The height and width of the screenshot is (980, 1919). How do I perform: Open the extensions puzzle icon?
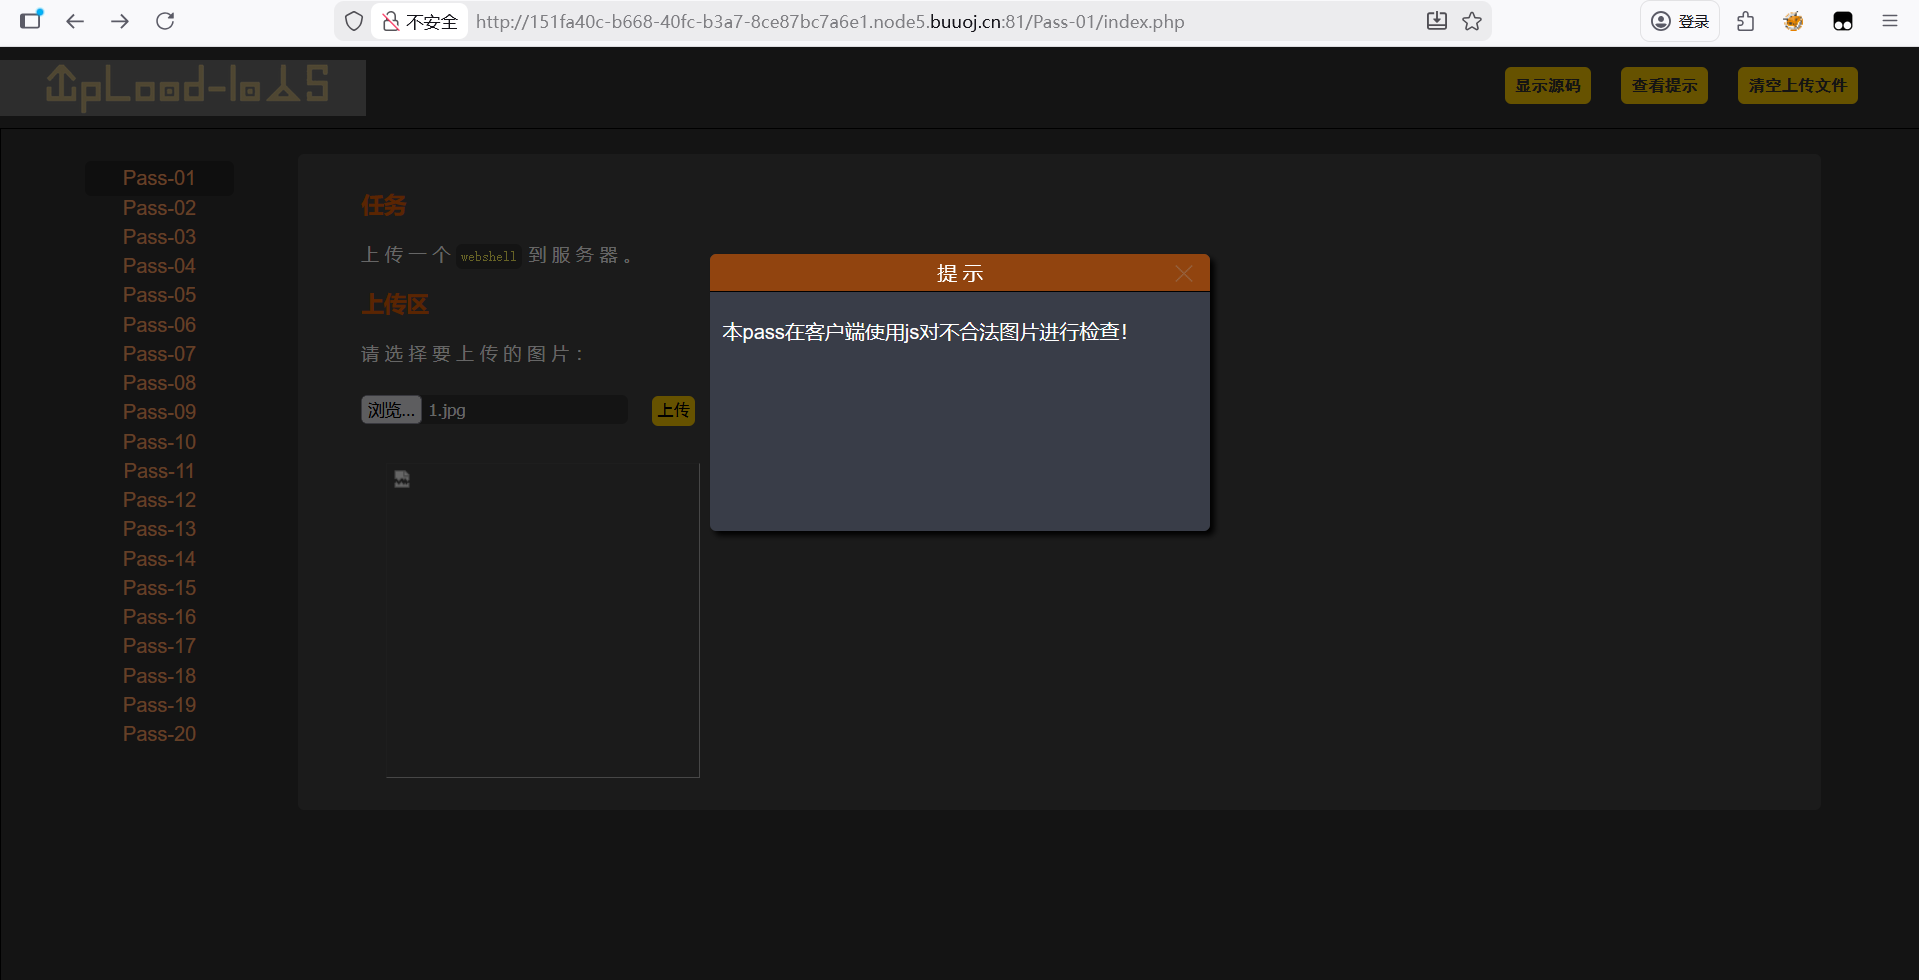(1746, 21)
